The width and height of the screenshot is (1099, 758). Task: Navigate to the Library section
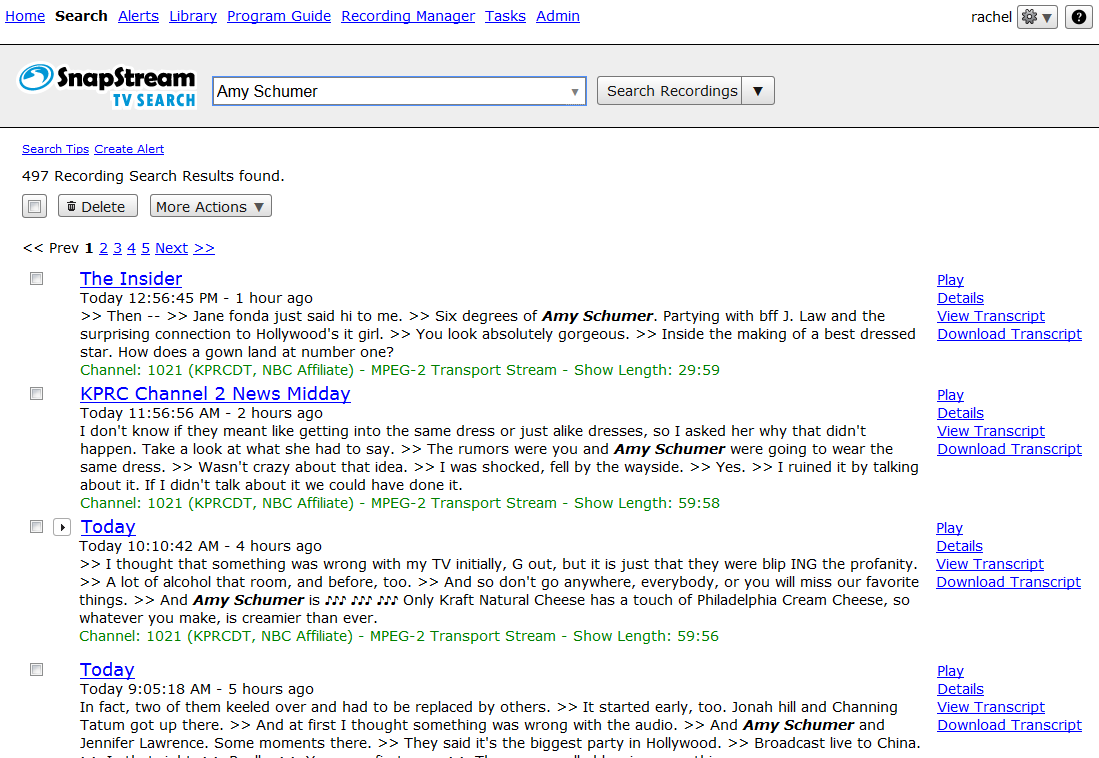(193, 16)
